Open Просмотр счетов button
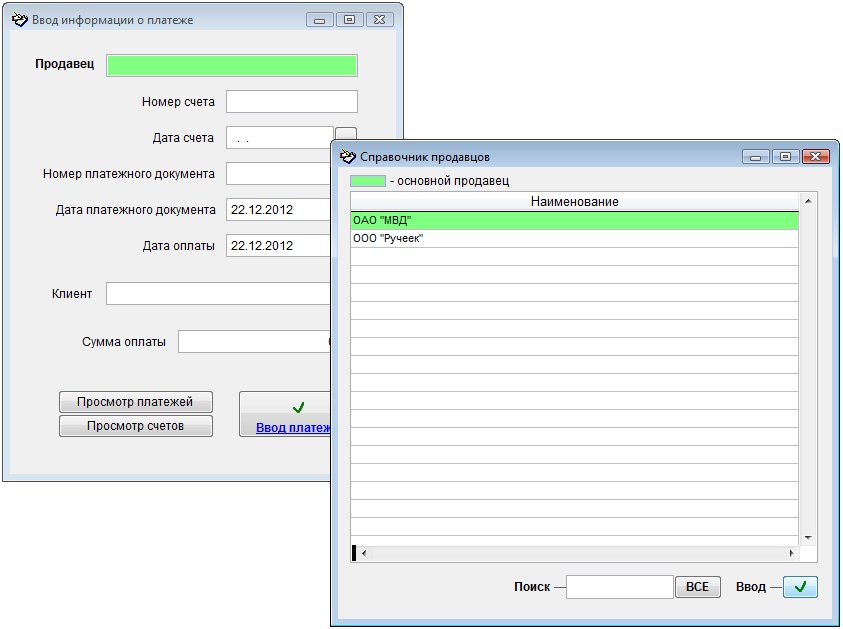843x629 pixels. (x=135, y=426)
